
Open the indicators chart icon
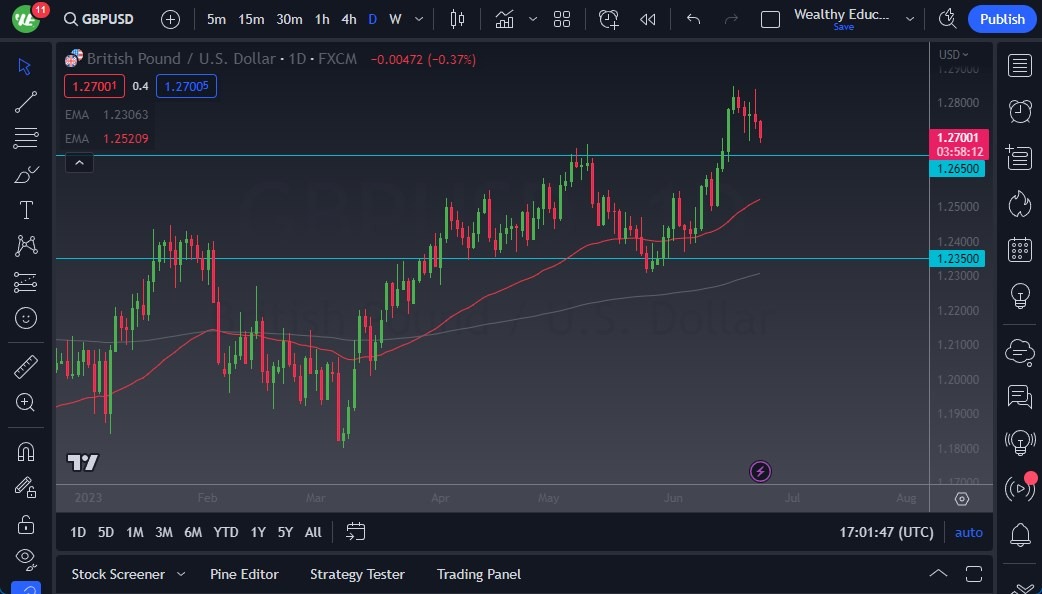click(505, 19)
